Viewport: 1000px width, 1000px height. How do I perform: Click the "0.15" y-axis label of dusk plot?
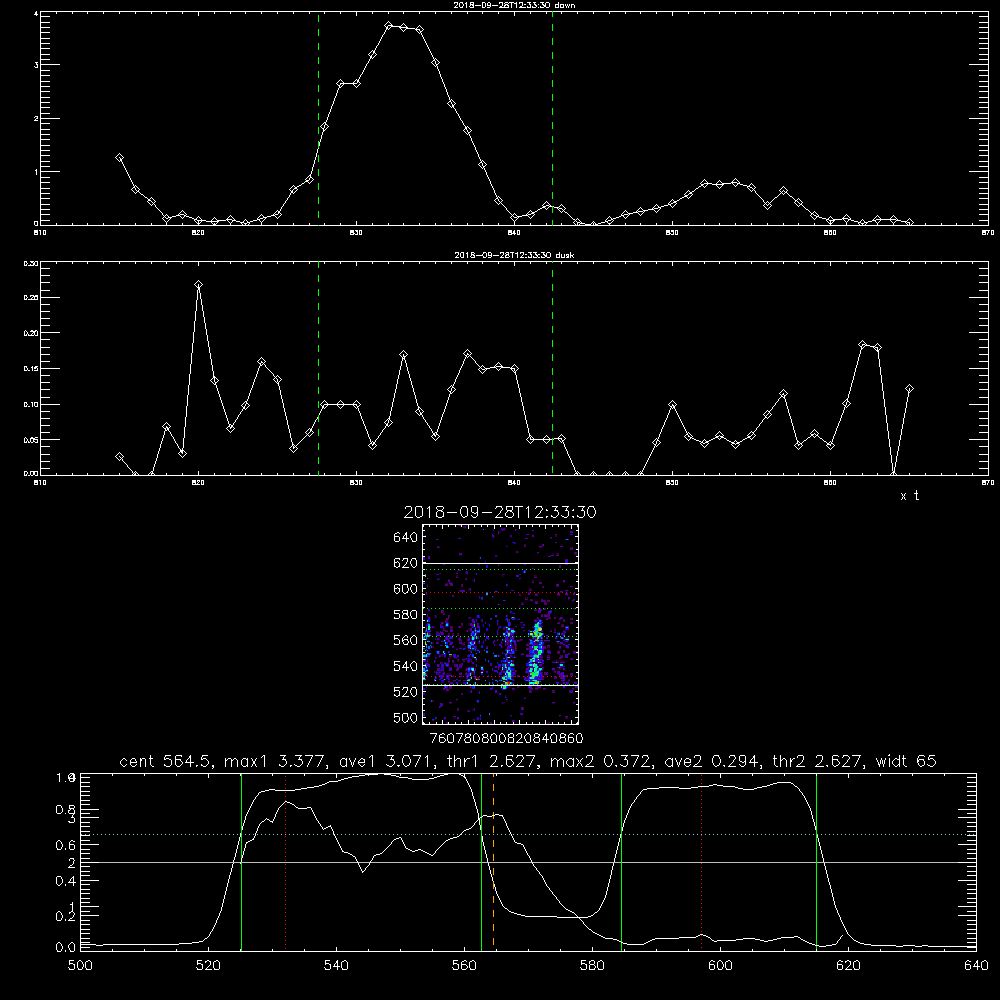31,369
